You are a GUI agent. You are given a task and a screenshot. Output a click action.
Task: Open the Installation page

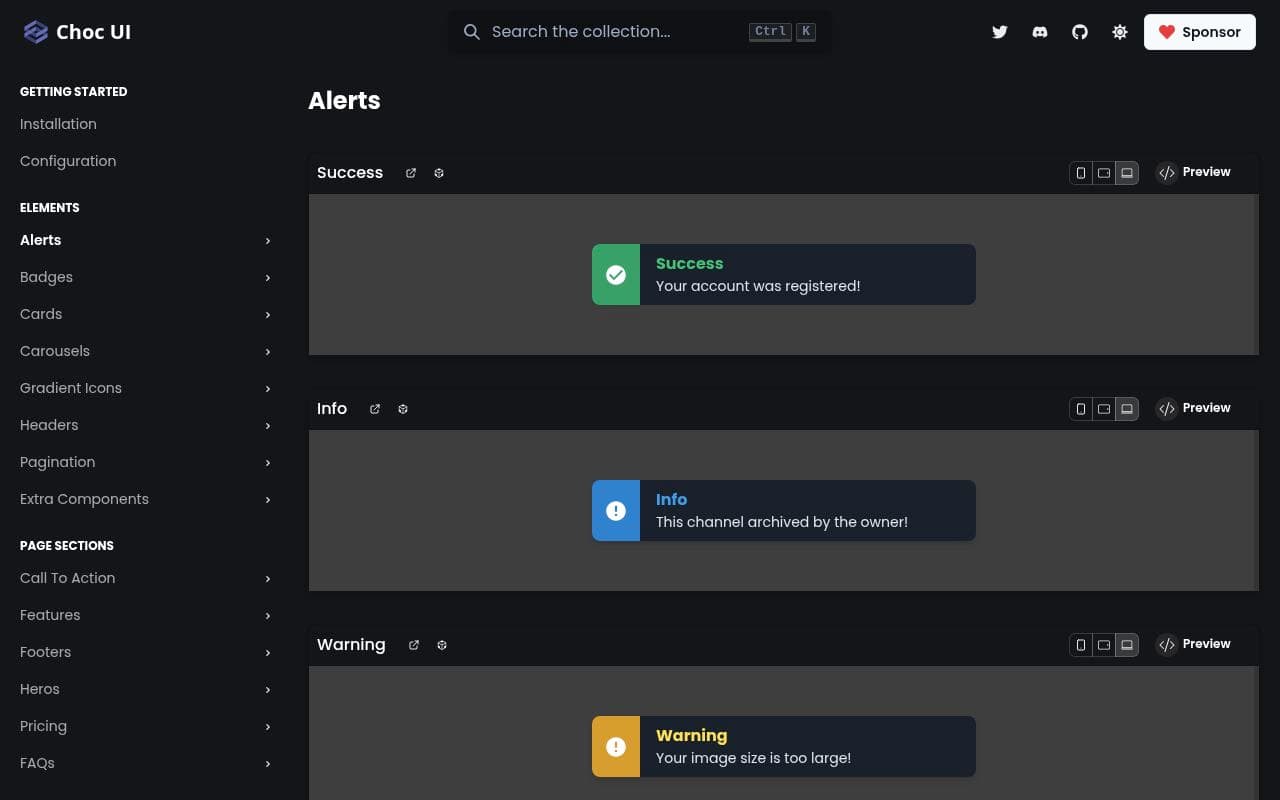pos(58,124)
